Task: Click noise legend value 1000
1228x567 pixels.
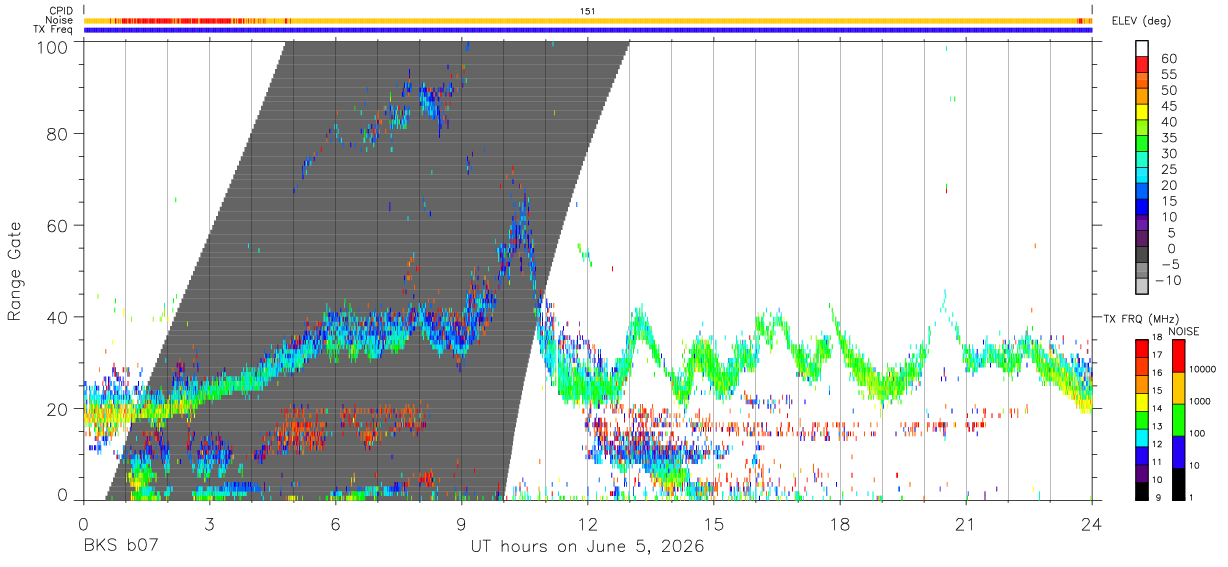Action: [x=1199, y=401]
